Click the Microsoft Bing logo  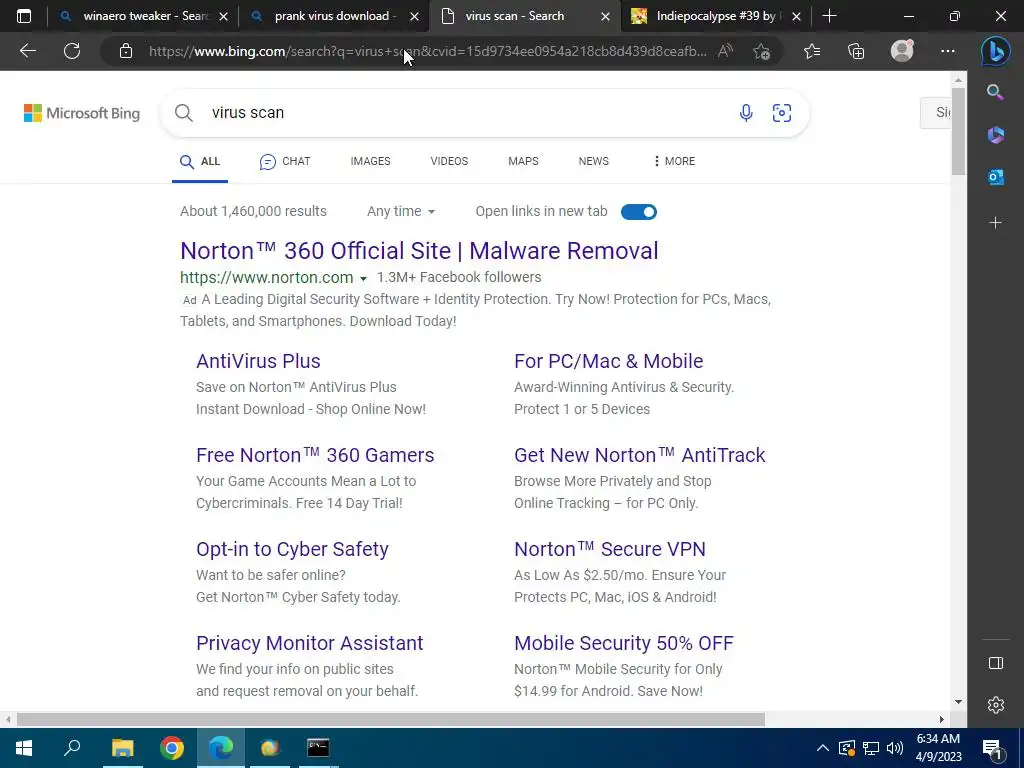[x=82, y=113]
